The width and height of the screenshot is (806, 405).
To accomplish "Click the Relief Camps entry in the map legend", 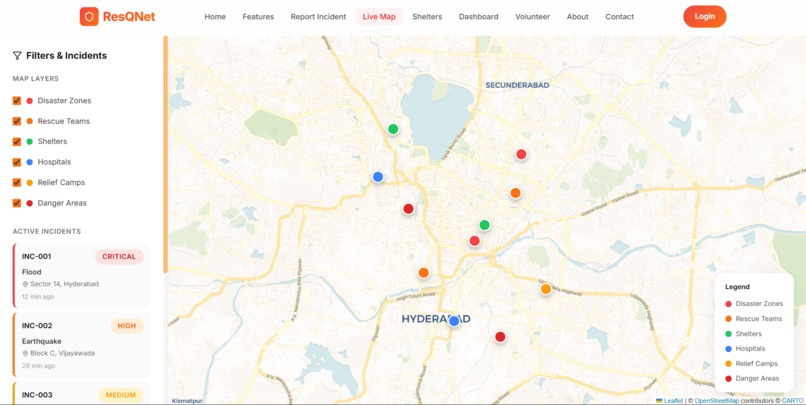I will click(x=752, y=363).
